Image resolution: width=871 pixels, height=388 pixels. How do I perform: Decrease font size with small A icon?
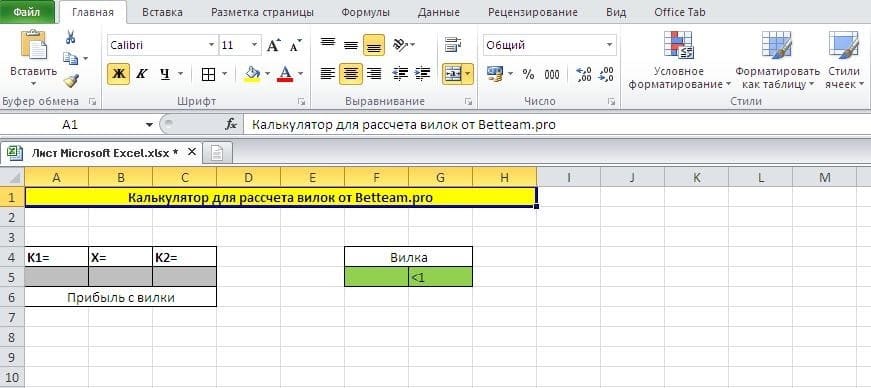296,45
